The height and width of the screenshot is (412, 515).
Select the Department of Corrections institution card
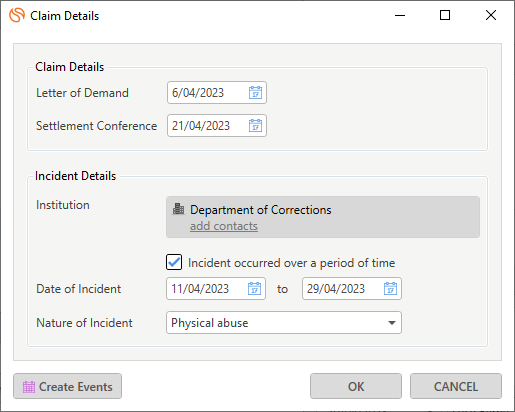(x=323, y=217)
